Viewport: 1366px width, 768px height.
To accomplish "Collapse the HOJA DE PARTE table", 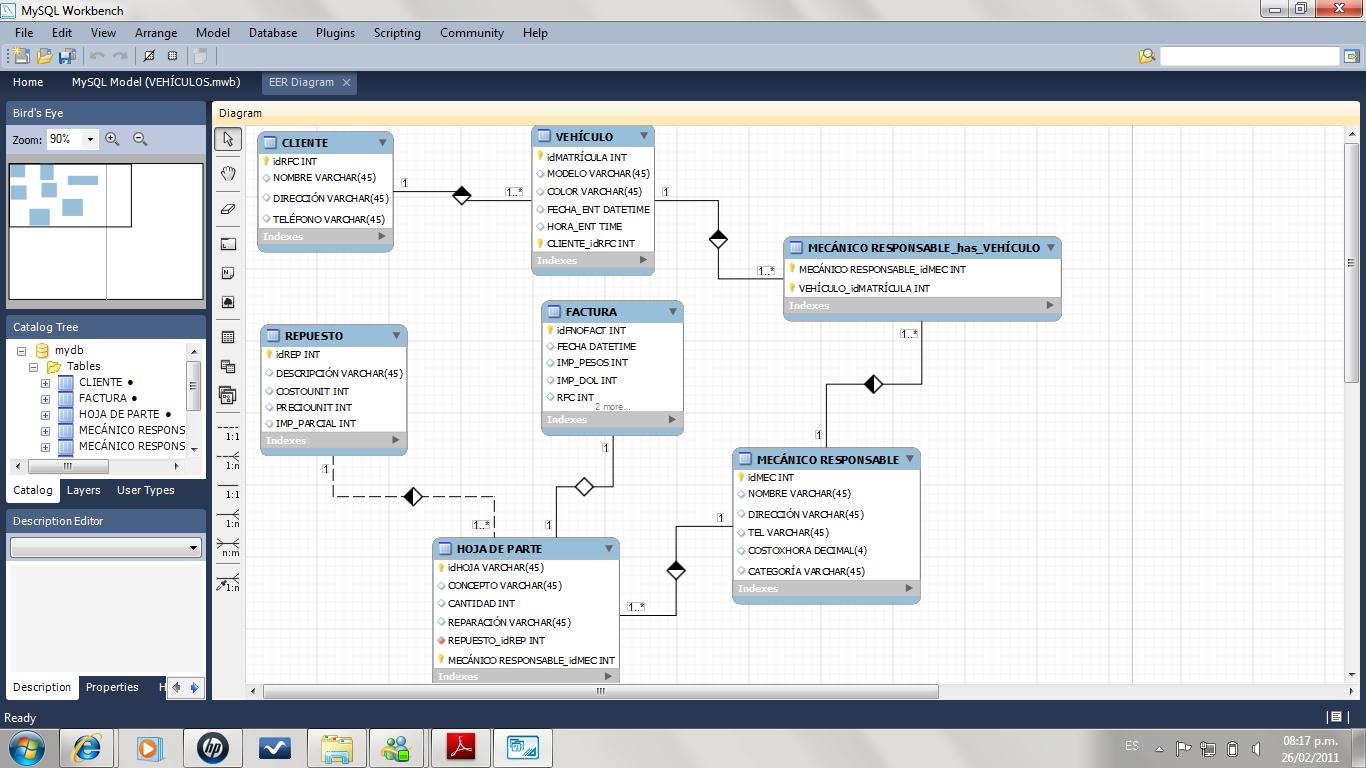I will 608,549.
